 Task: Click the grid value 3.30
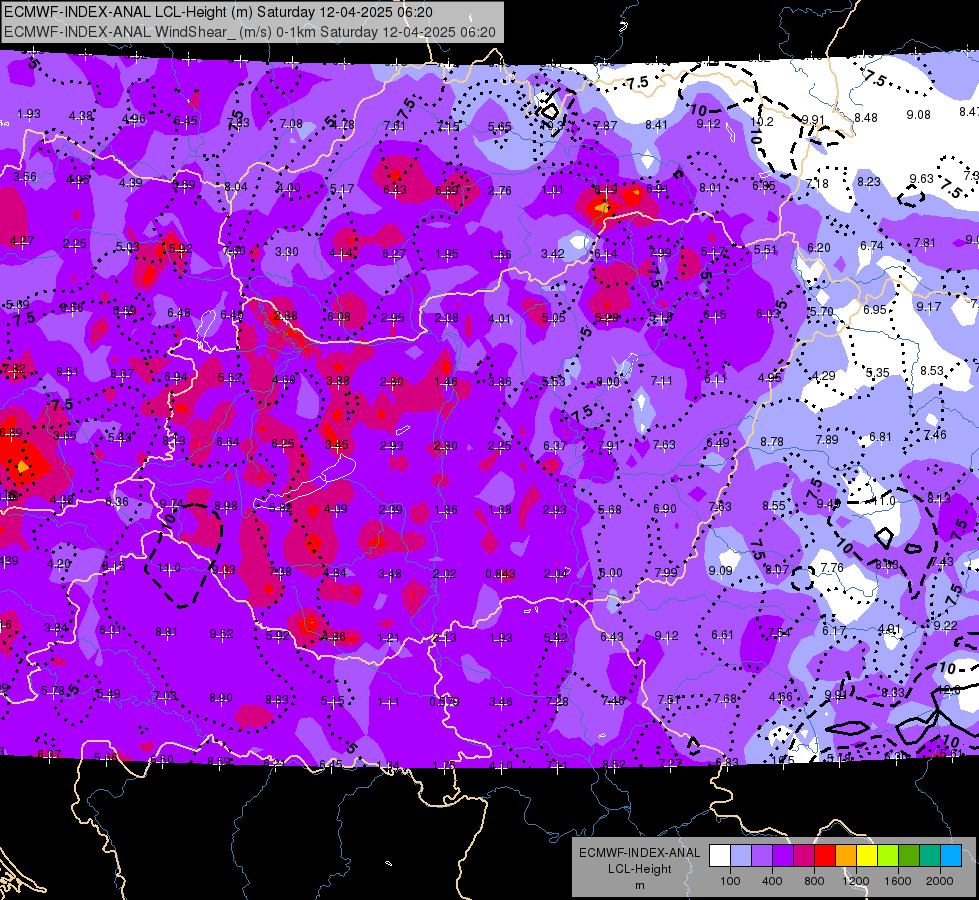coord(287,252)
